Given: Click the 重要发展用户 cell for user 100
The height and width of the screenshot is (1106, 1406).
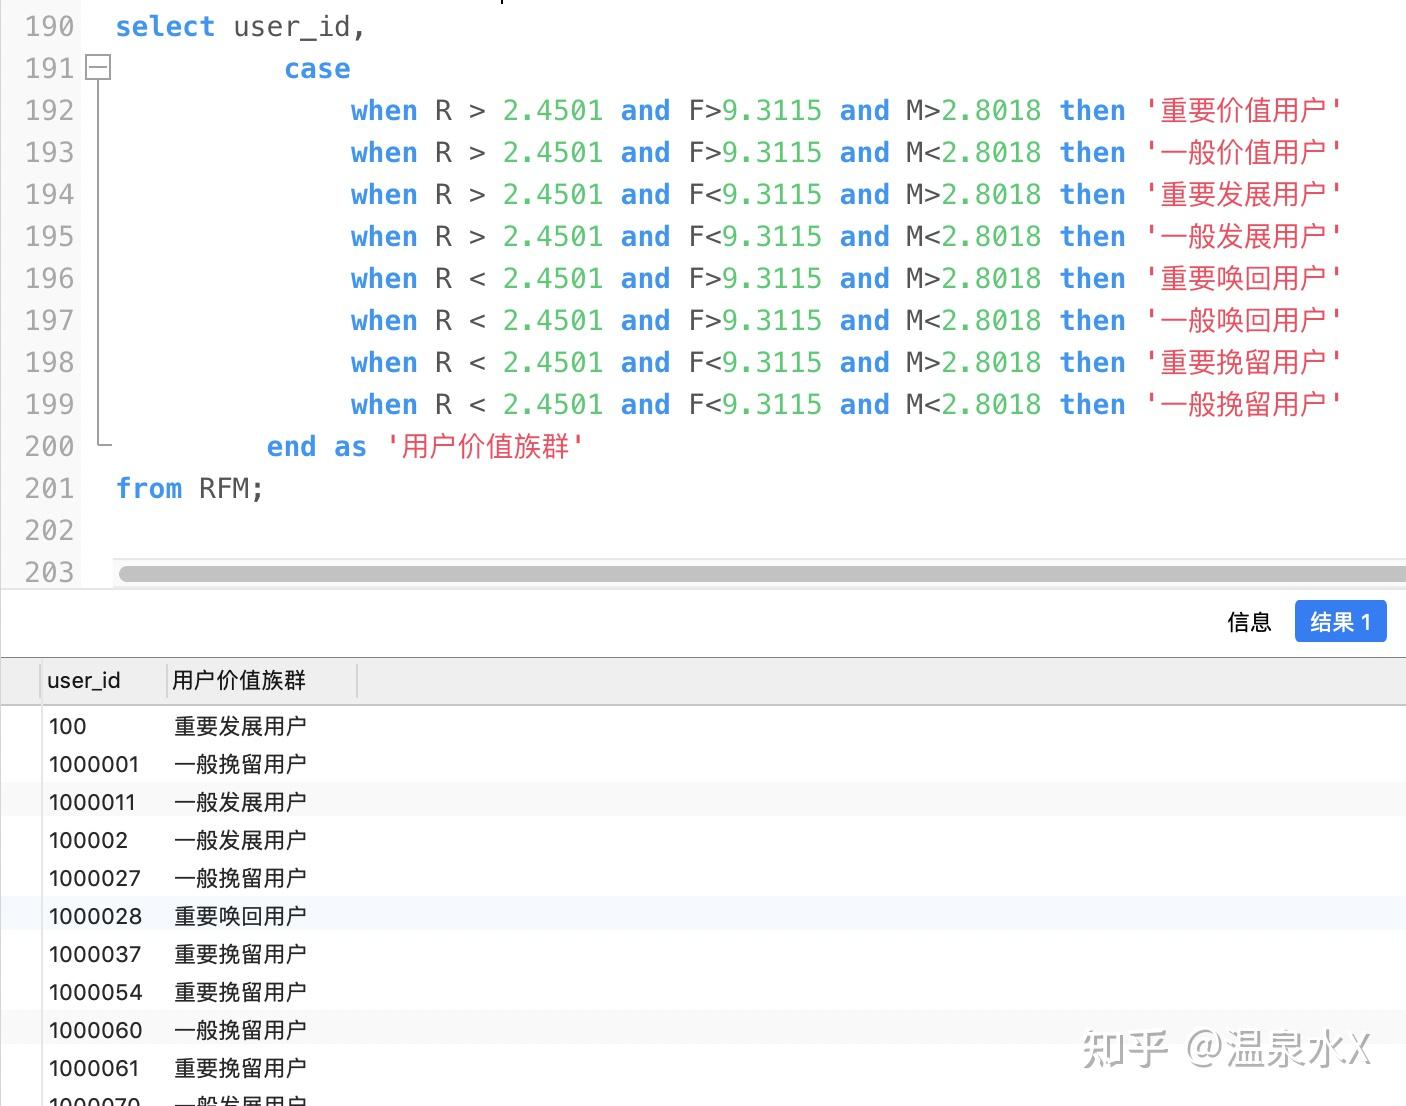Looking at the screenshot, I should [240, 726].
